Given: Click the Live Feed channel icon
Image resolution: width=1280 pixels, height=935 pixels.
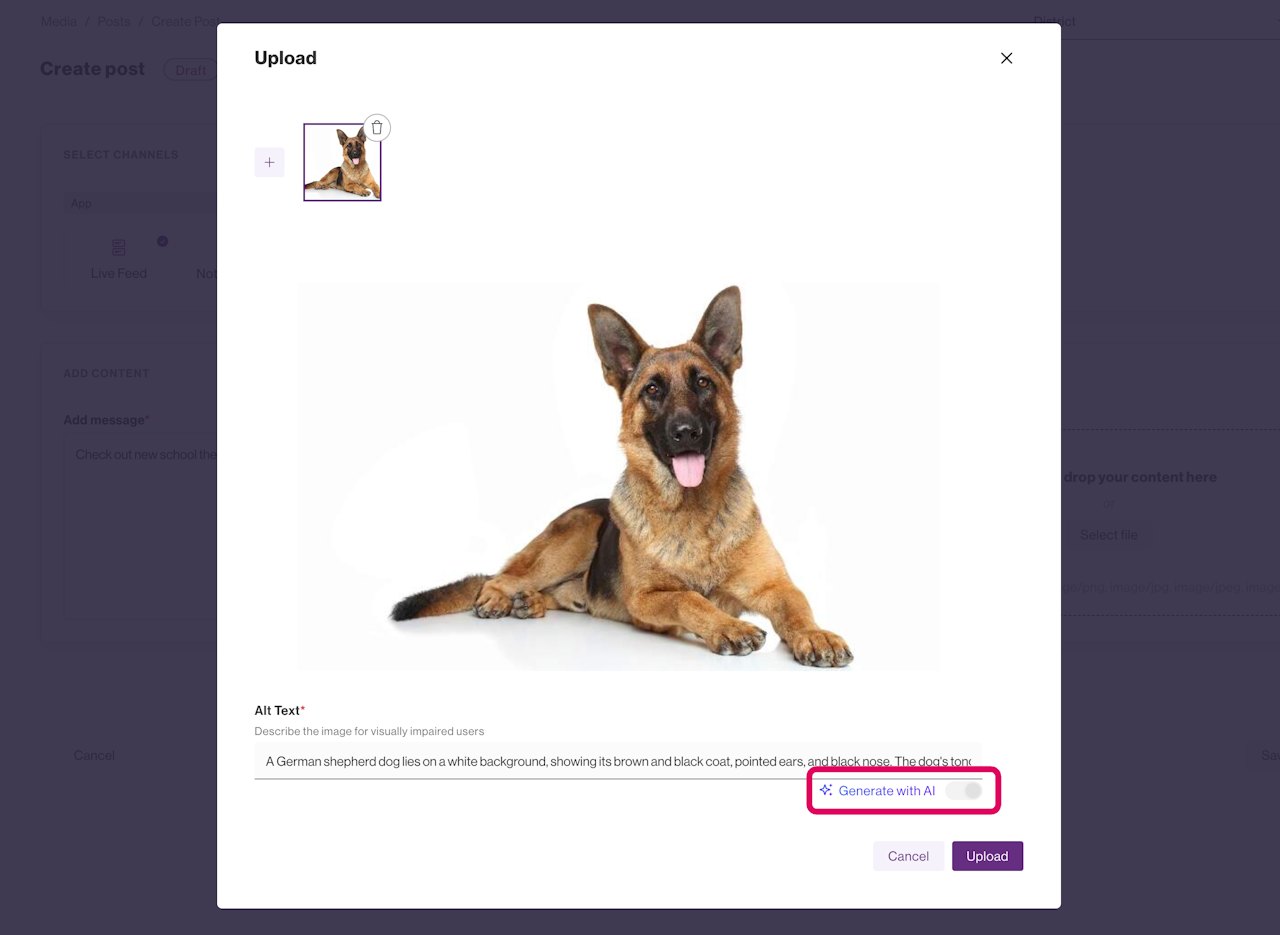Looking at the screenshot, I should (119, 248).
